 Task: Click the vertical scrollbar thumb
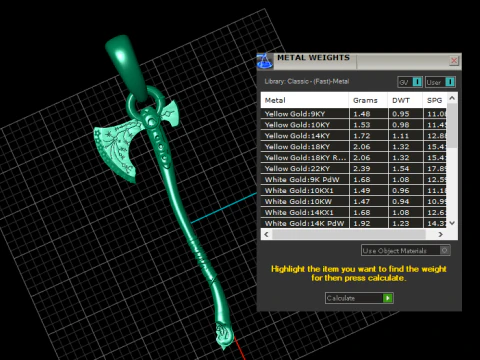coord(452,126)
